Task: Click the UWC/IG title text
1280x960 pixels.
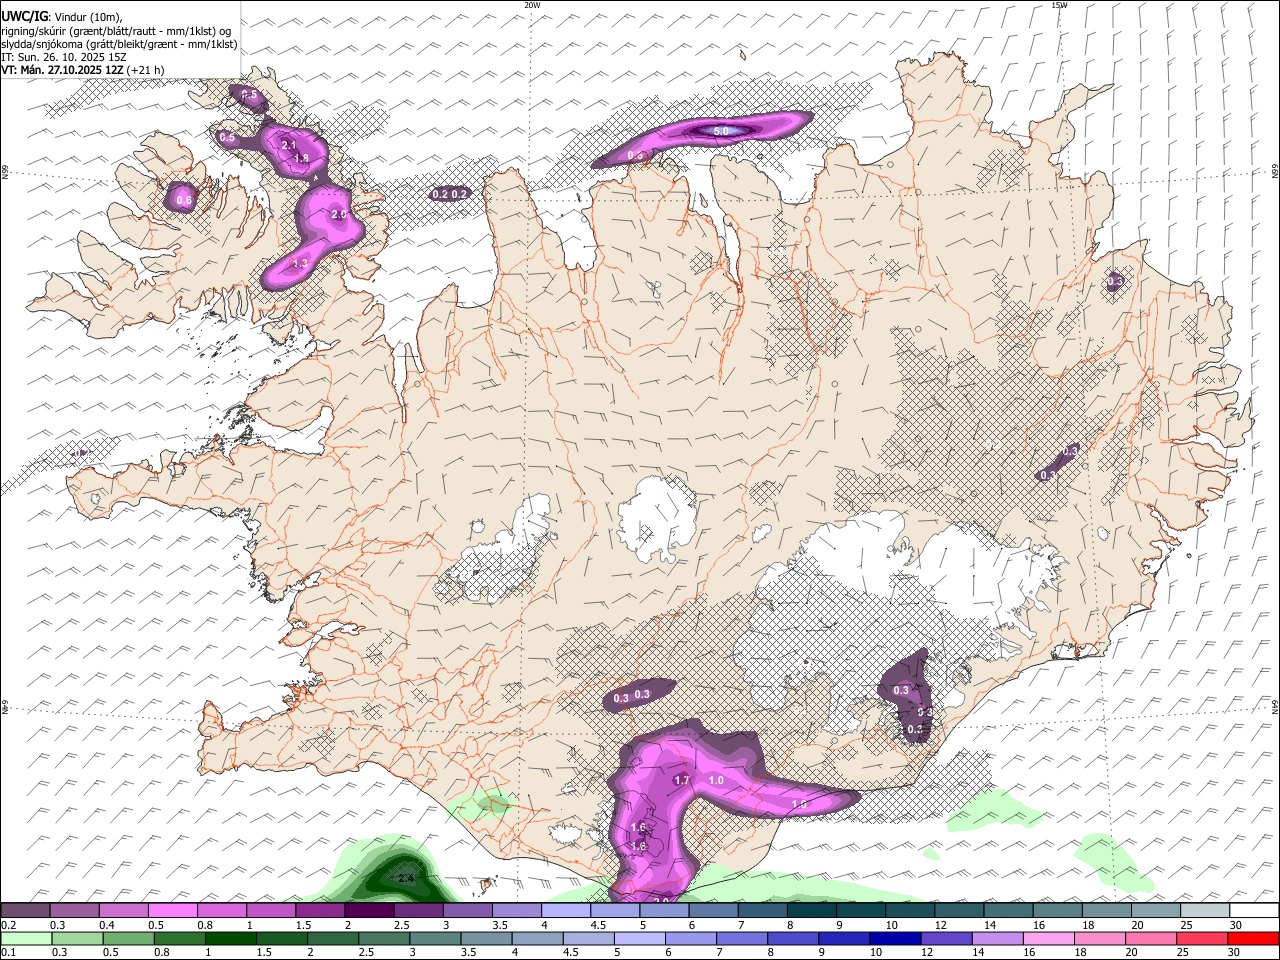Action: 24,15
